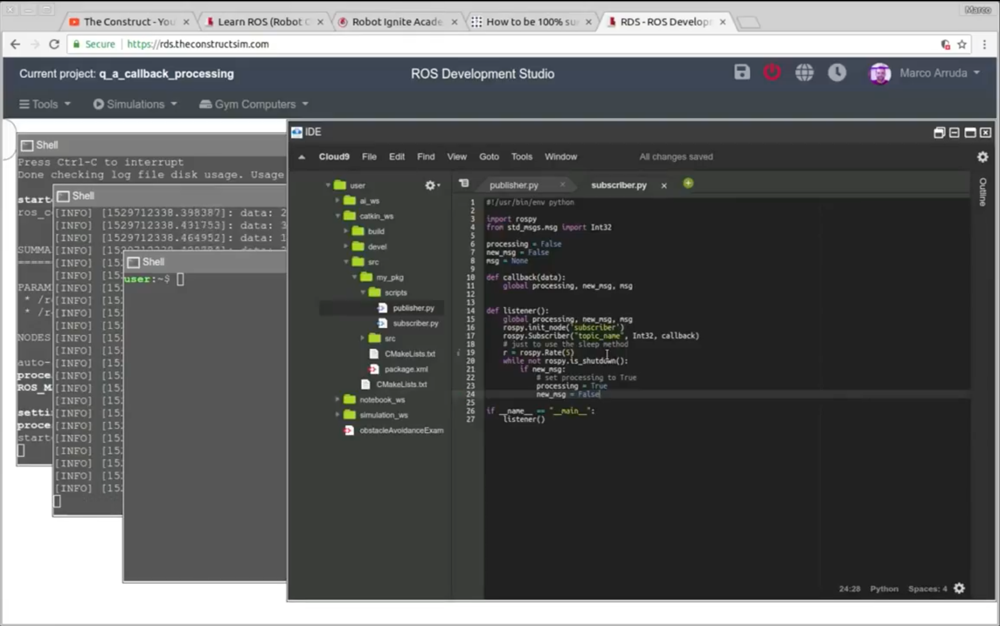Click the Python language mode in status bar
1000x626 pixels.
pos(884,588)
